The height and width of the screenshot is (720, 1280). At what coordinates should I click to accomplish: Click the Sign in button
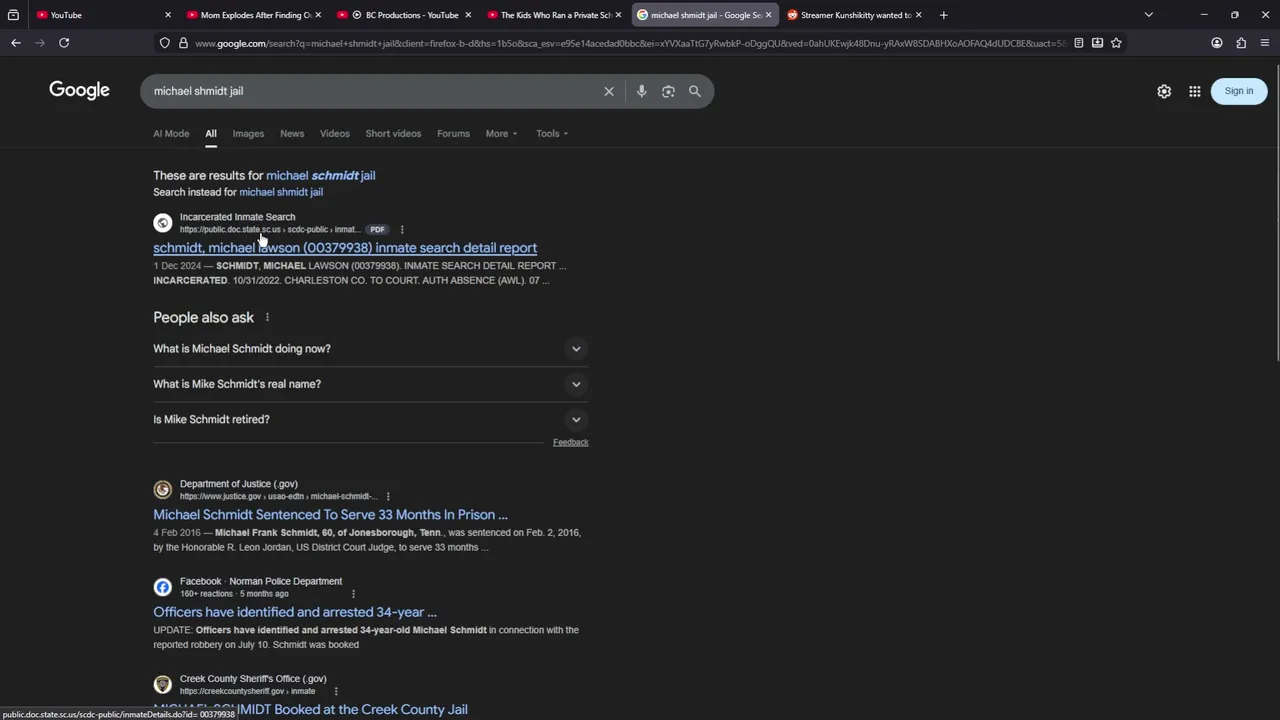tap(1239, 91)
